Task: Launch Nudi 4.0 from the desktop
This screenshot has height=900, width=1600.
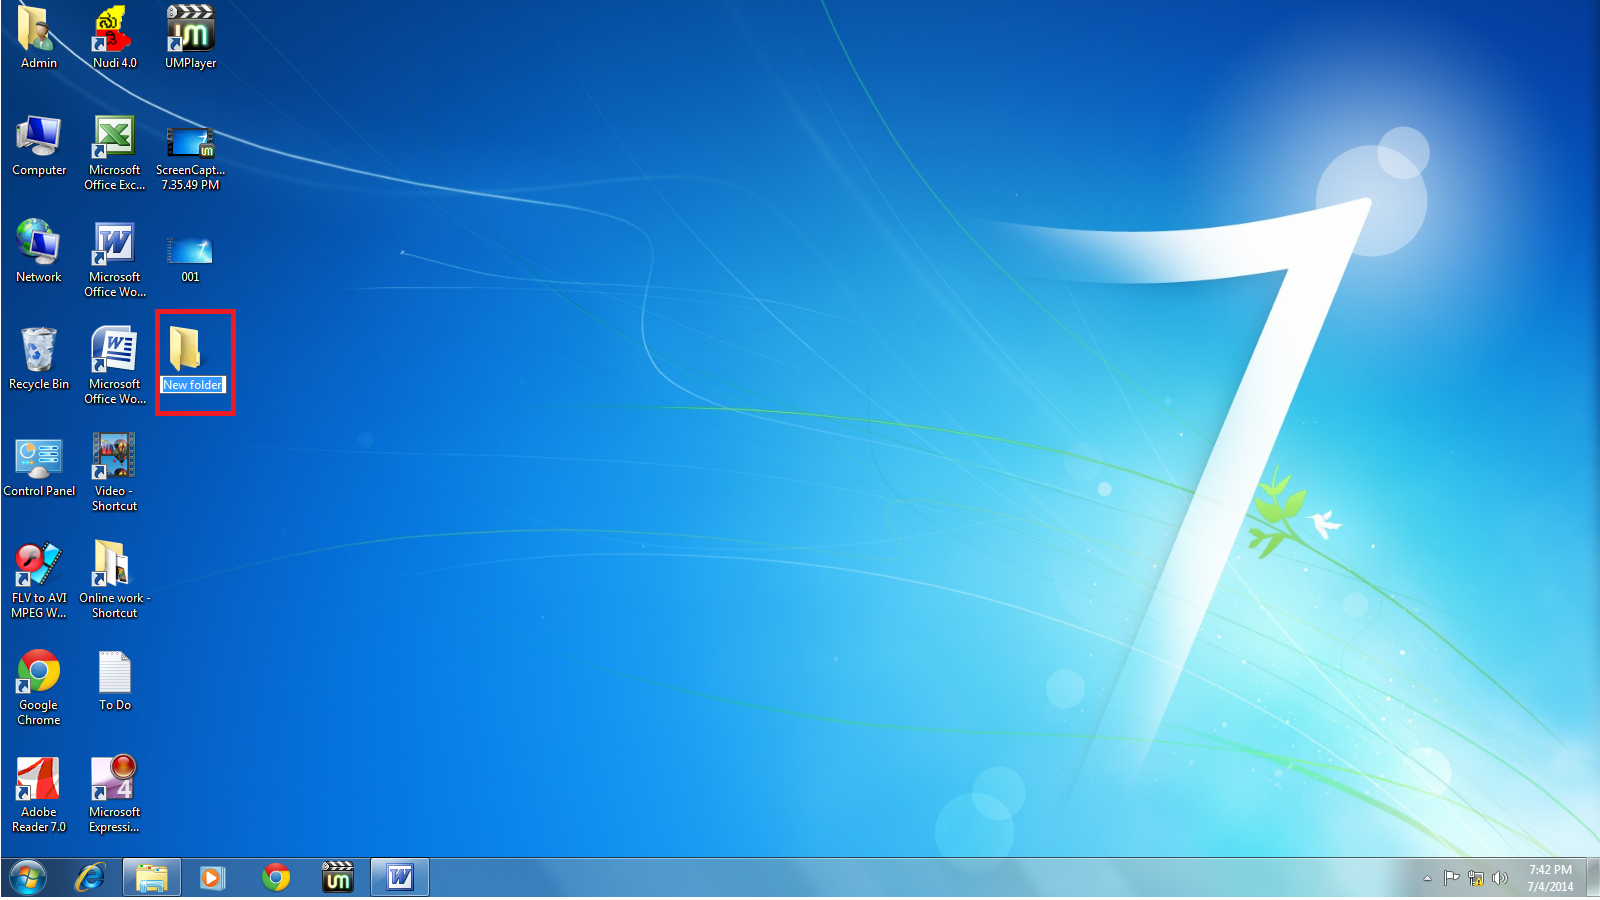Action: coord(113,32)
